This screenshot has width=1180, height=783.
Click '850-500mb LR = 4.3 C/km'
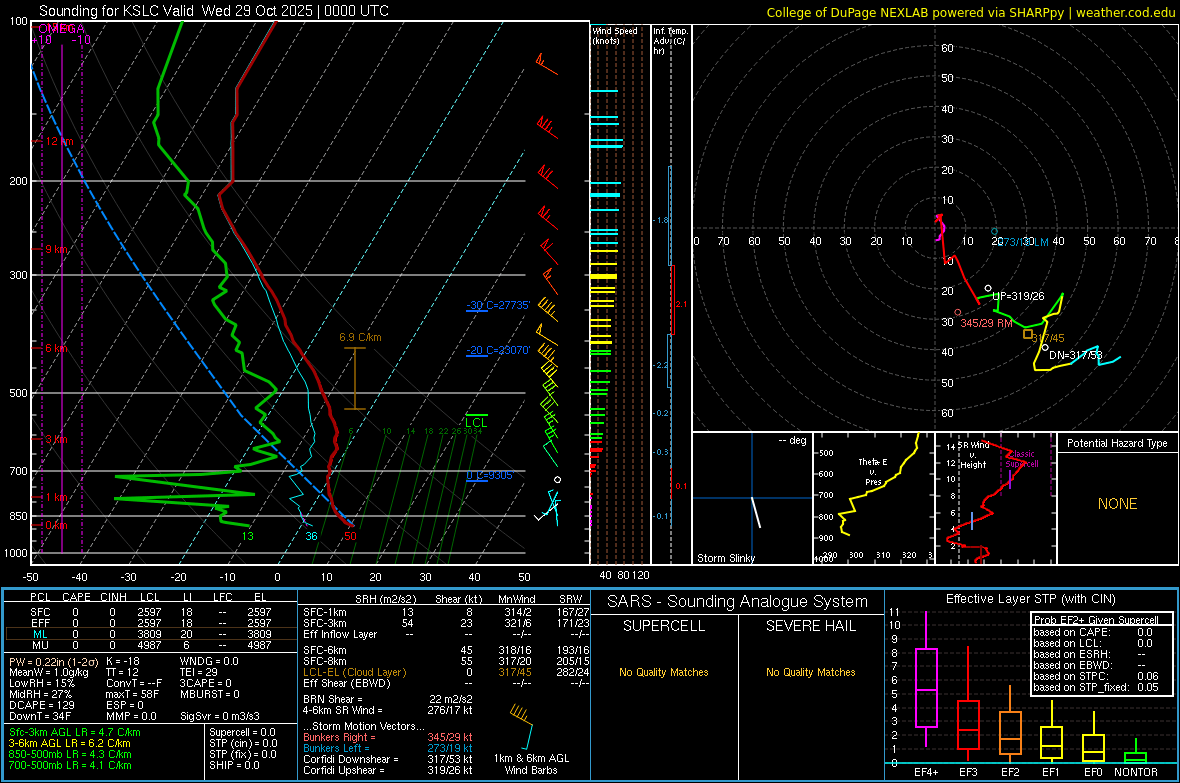pyautogui.click(x=70, y=754)
